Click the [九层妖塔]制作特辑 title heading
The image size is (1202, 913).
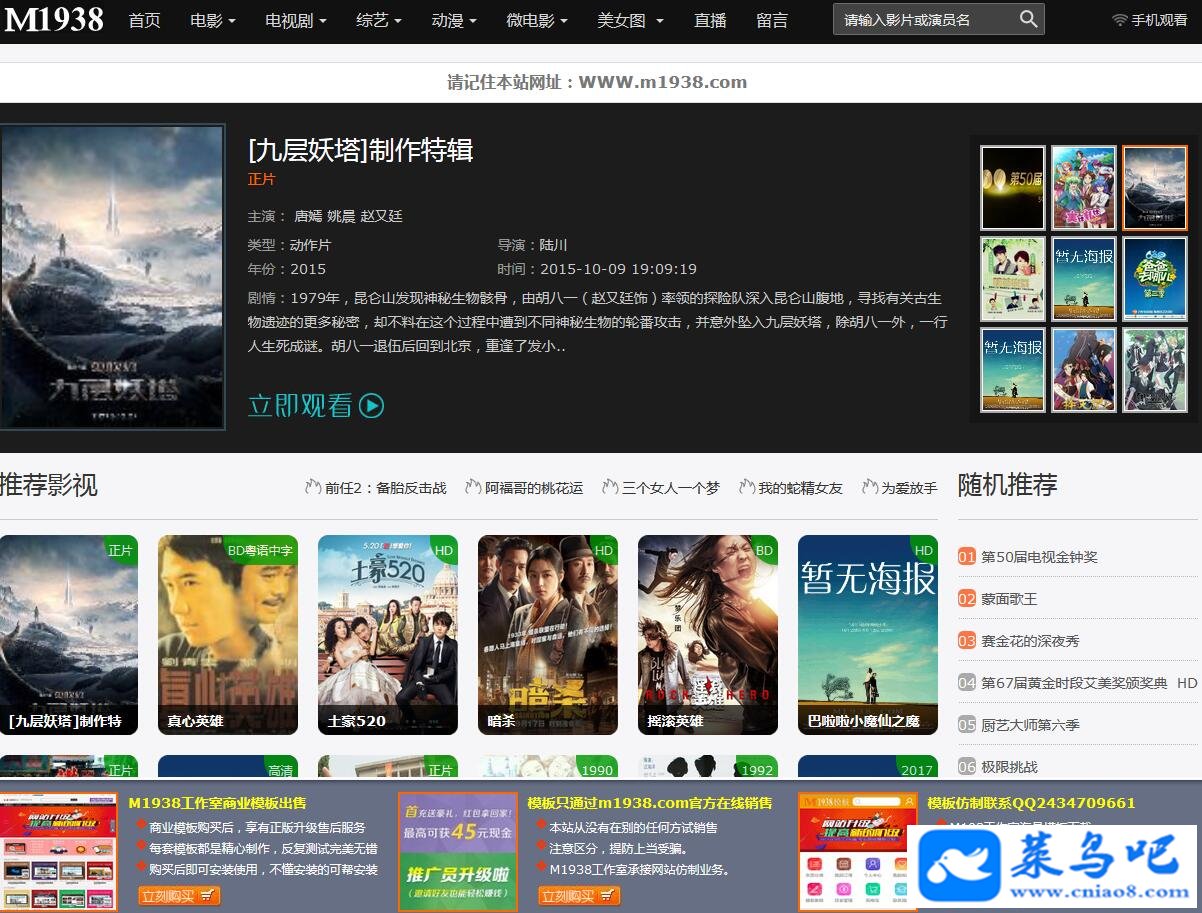tap(360, 150)
